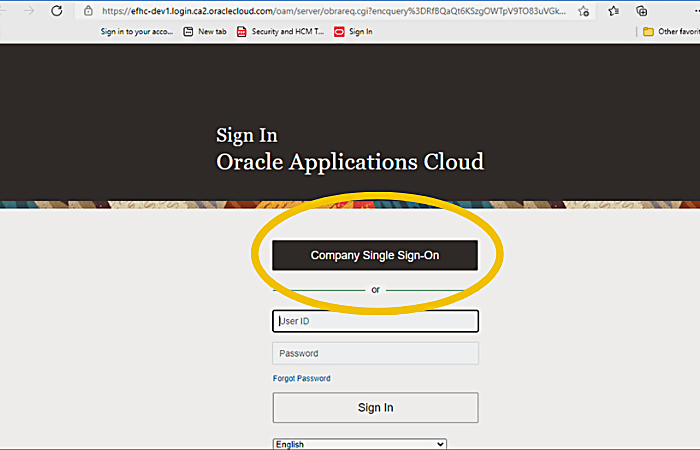Open the New tab bookmark
The image size is (700, 450).
[206, 31]
